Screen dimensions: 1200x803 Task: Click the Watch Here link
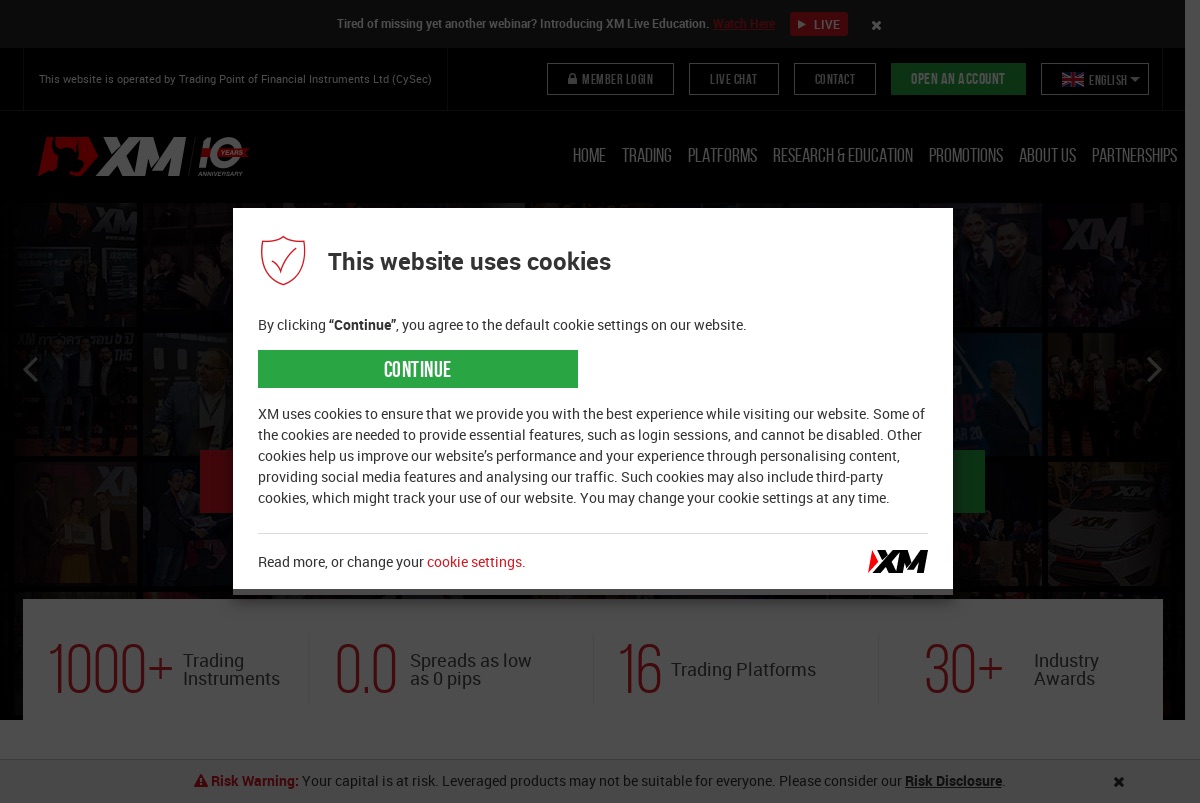[x=744, y=24]
